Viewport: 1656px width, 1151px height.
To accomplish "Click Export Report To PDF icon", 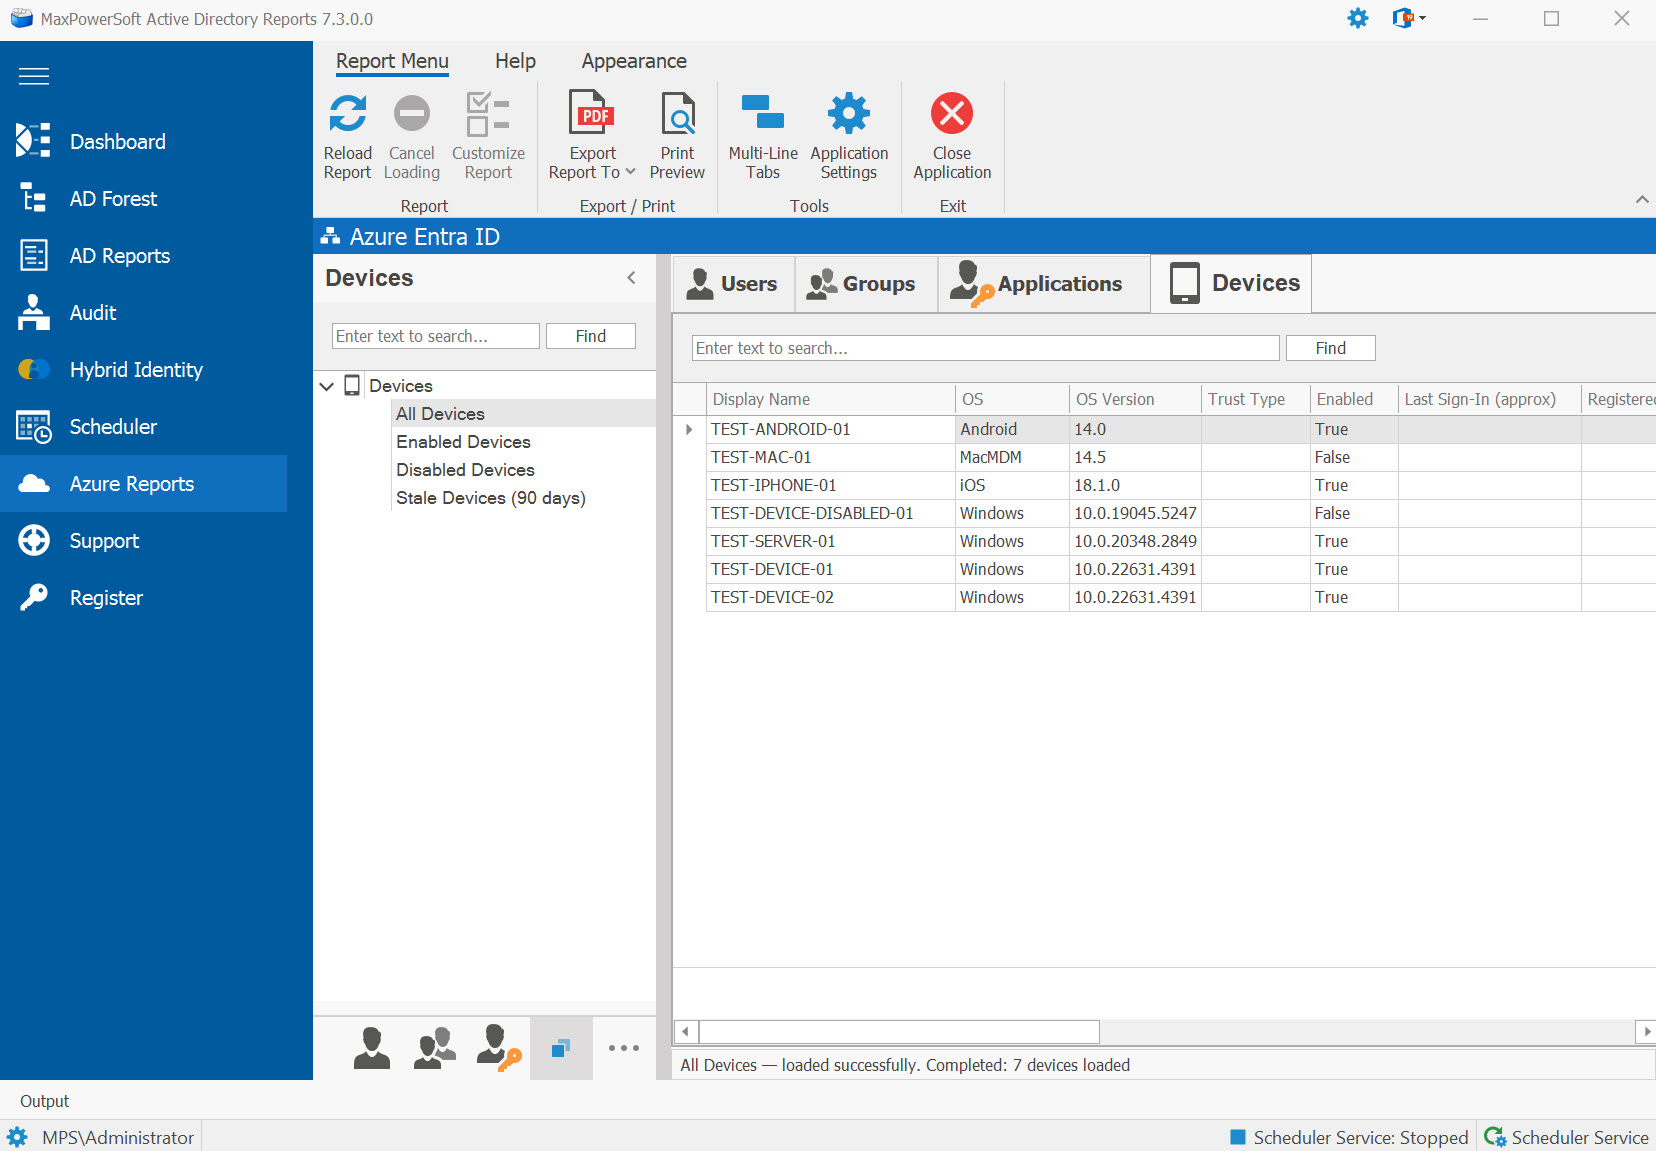I will point(592,114).
